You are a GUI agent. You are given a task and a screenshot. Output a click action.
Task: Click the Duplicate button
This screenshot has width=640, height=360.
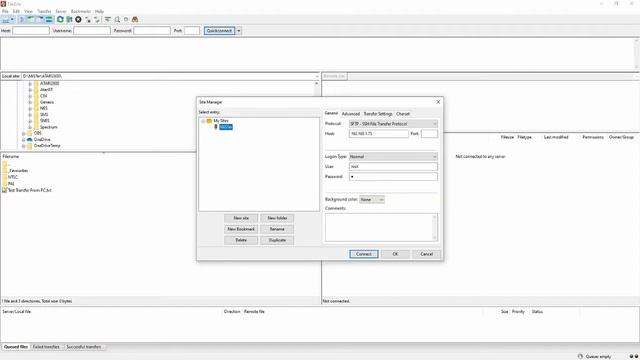point(277,240)
